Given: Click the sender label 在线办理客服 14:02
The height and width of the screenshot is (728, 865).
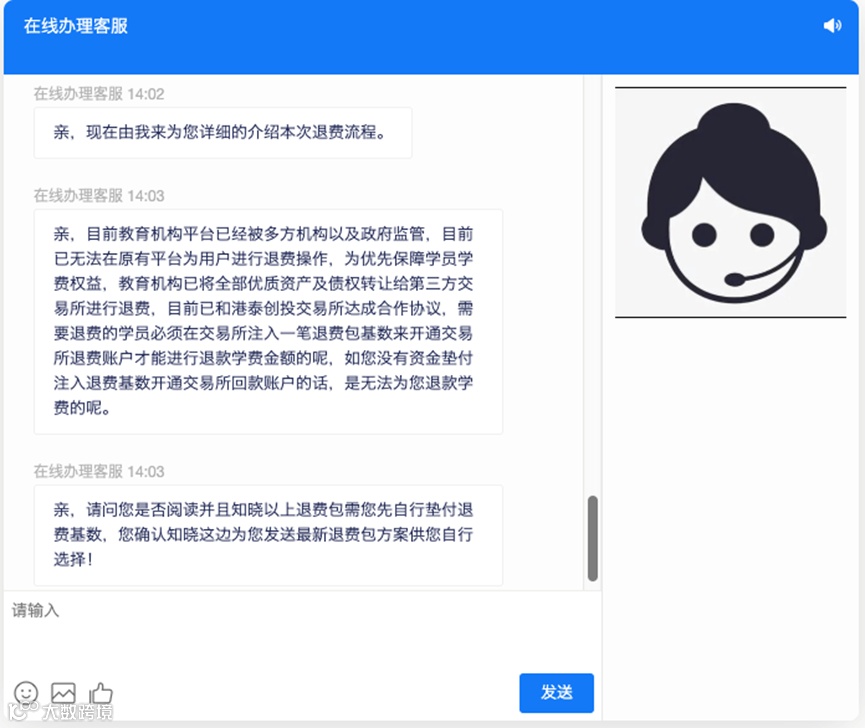Looking at the screenshot, I should point(99,94).
